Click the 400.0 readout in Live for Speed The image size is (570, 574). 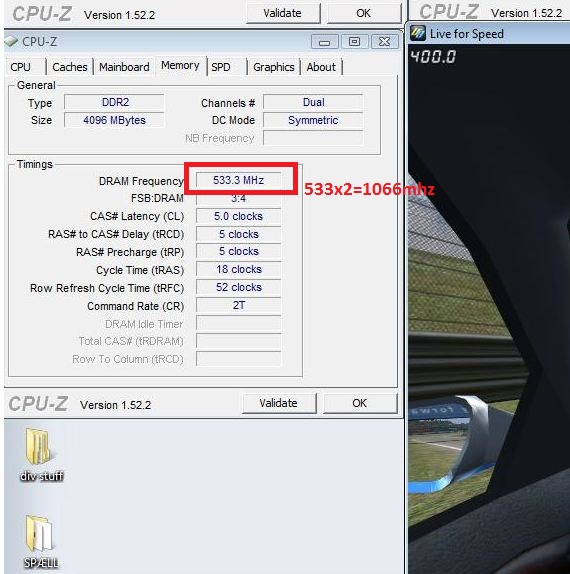(433, 57)
